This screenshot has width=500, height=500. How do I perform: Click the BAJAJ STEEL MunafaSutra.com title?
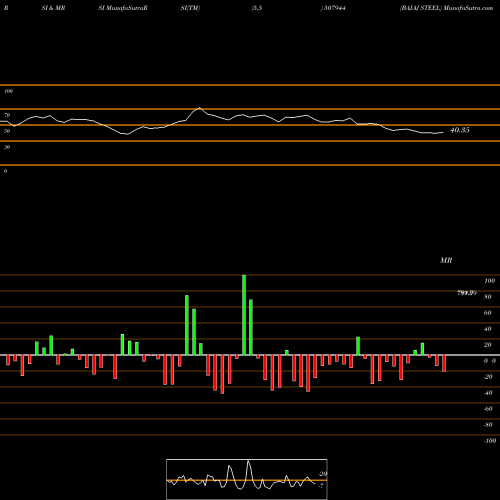pyautogui.click(x=446, y=8)
